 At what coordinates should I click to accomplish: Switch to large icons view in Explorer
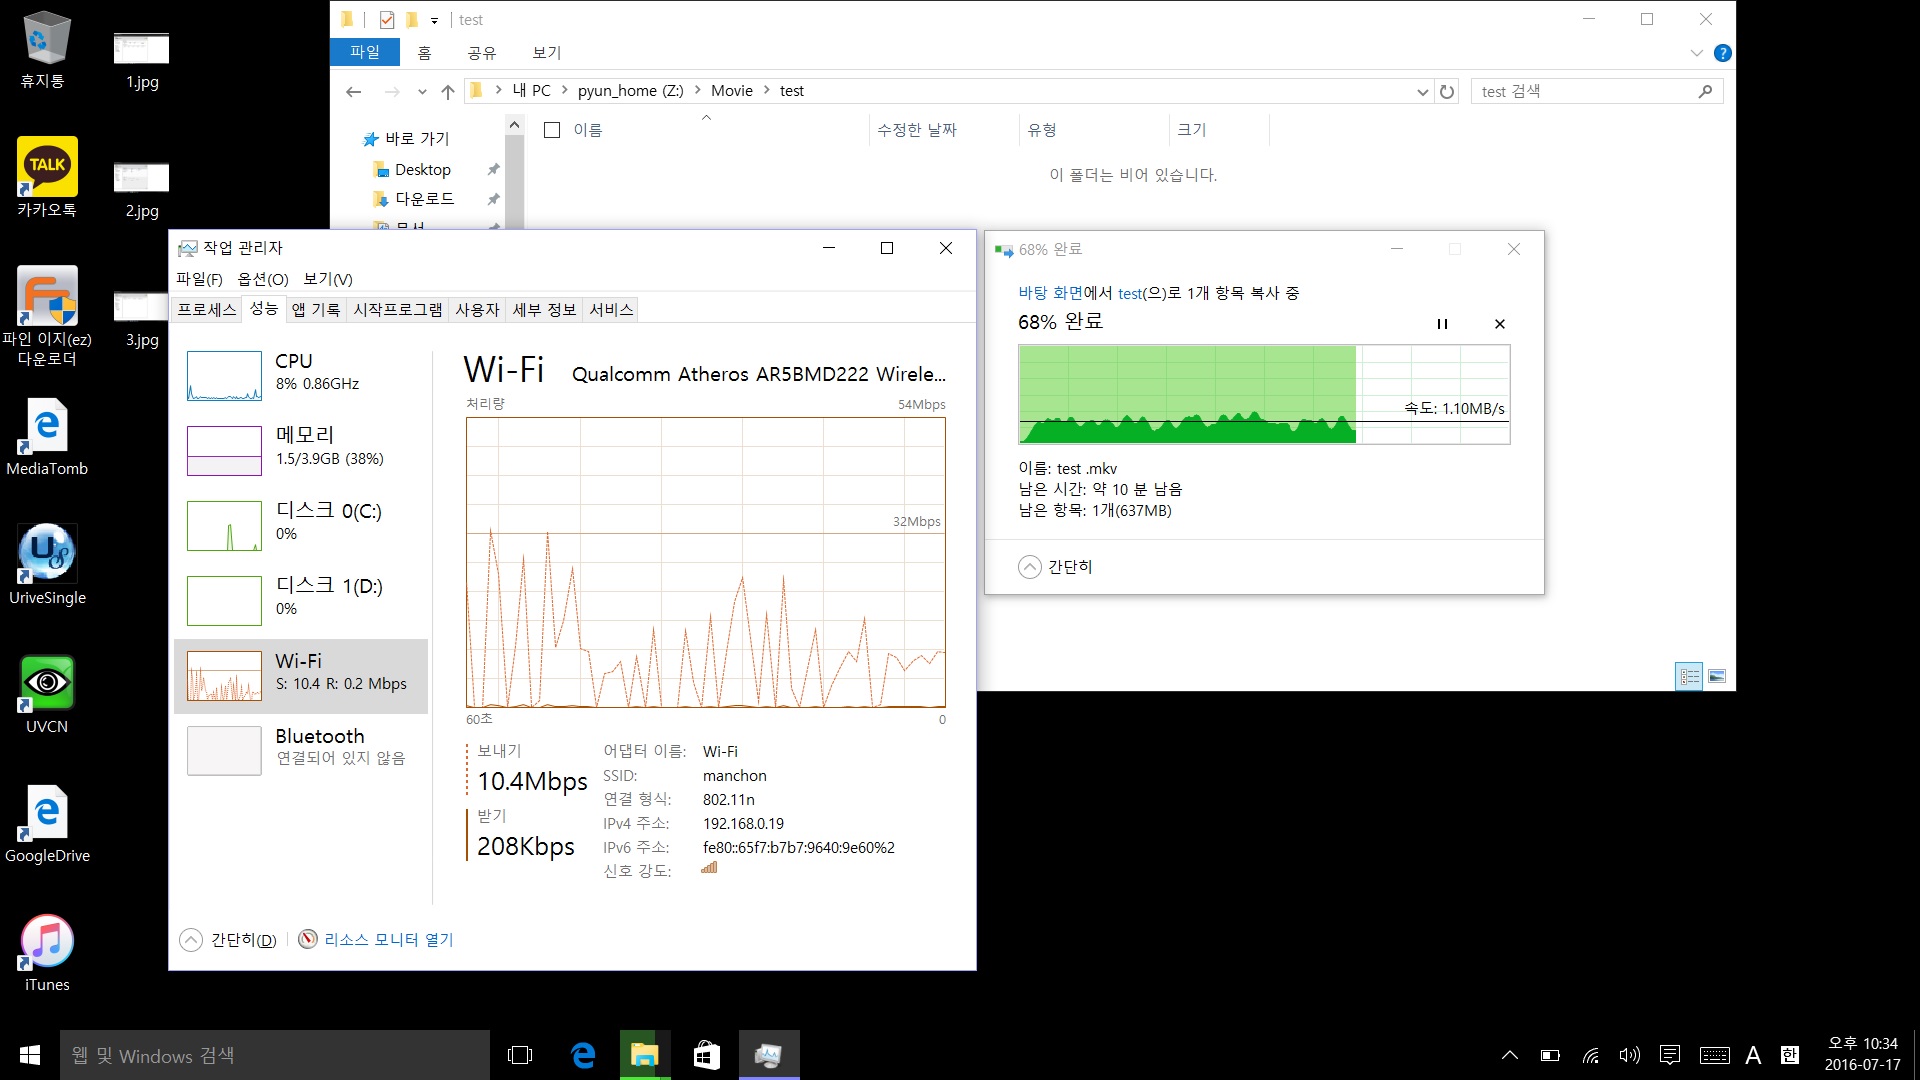[1717, 677]
